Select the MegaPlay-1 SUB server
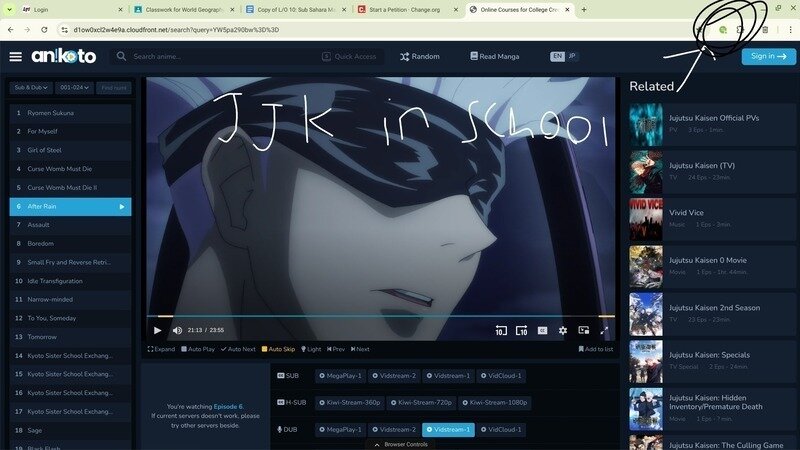Screen dimensions: 800x450 pos(342,376)
